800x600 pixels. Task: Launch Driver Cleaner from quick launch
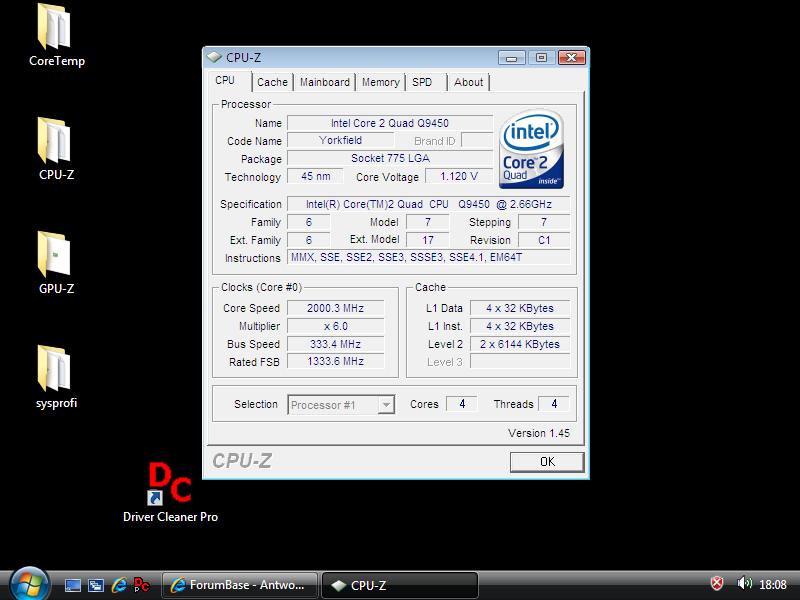(141, 585)
